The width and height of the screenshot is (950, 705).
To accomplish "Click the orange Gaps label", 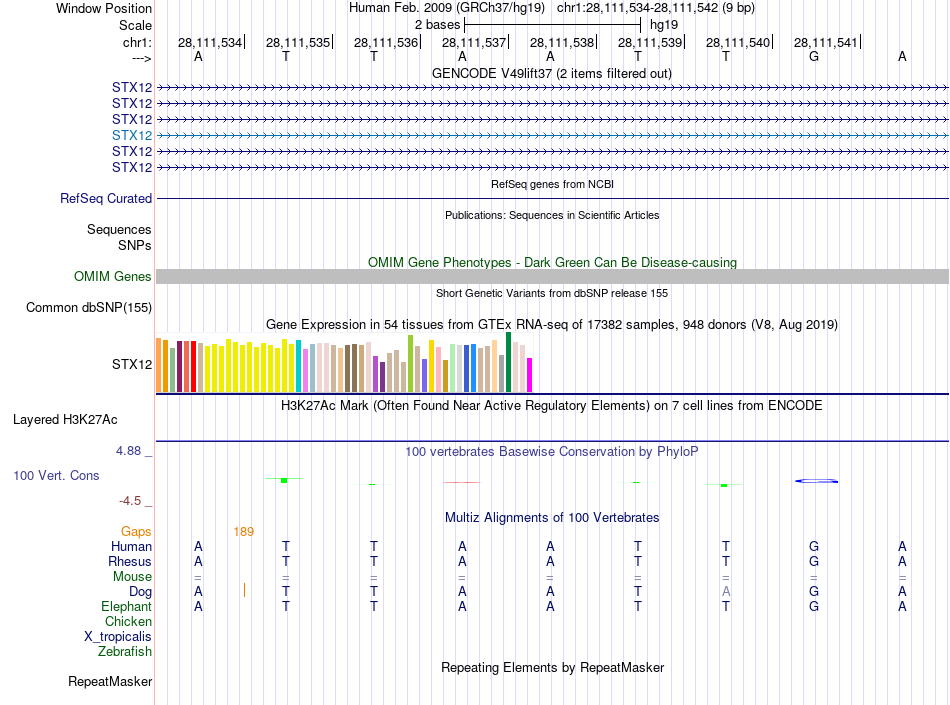I will pyautogui.click(x=136, y=532).
